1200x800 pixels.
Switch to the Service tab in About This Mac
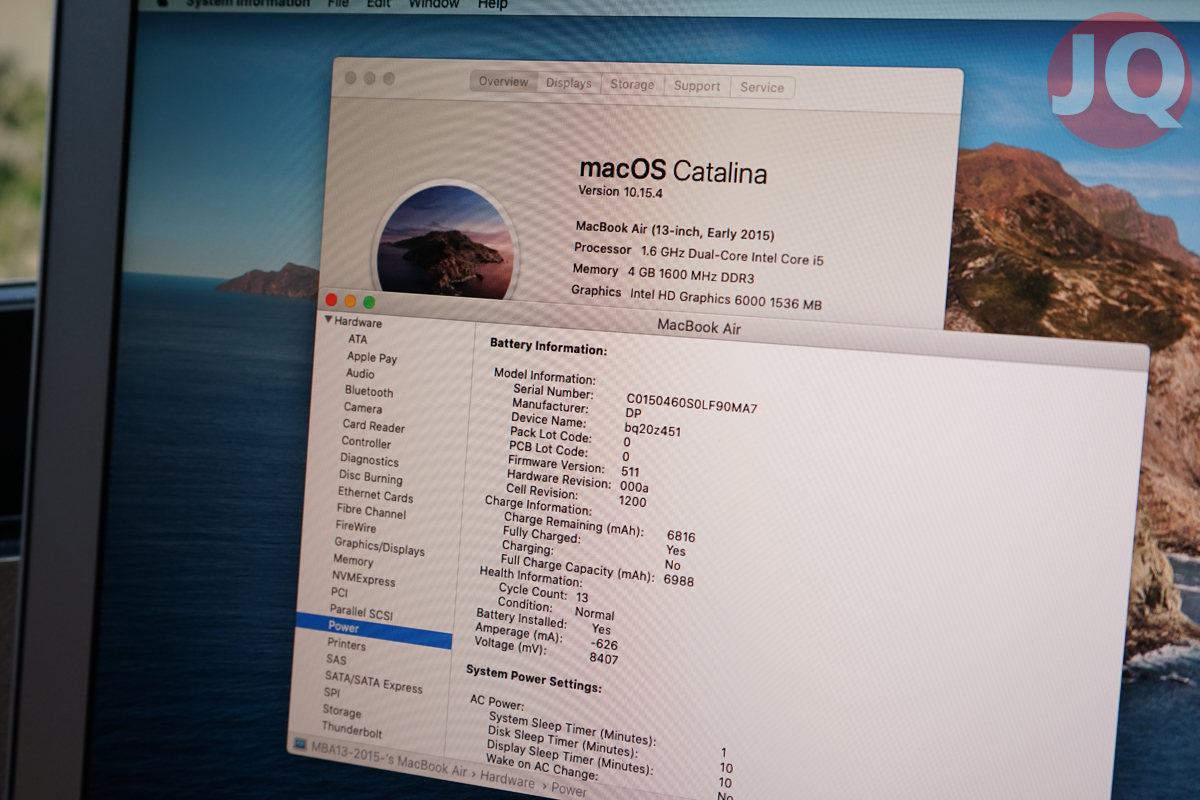762,87
